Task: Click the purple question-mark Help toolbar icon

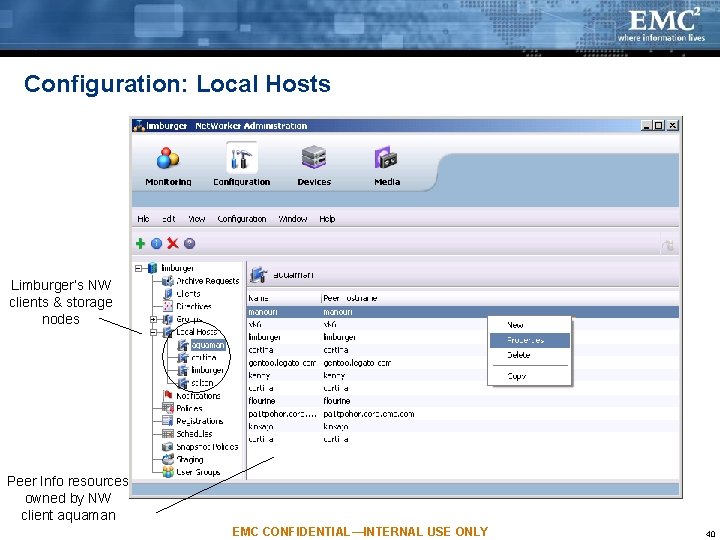Action: pyautogui.click(x=189, y=243)
